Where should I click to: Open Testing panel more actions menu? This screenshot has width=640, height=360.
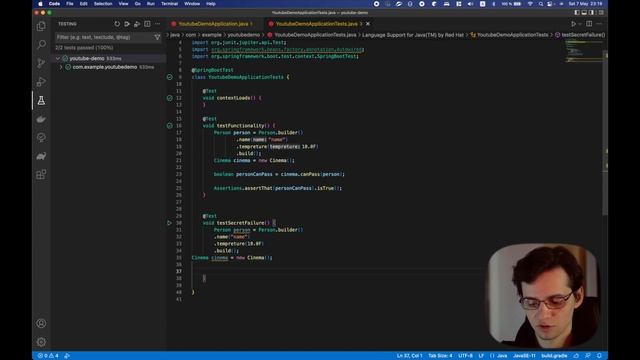click(x=158, y=24)
